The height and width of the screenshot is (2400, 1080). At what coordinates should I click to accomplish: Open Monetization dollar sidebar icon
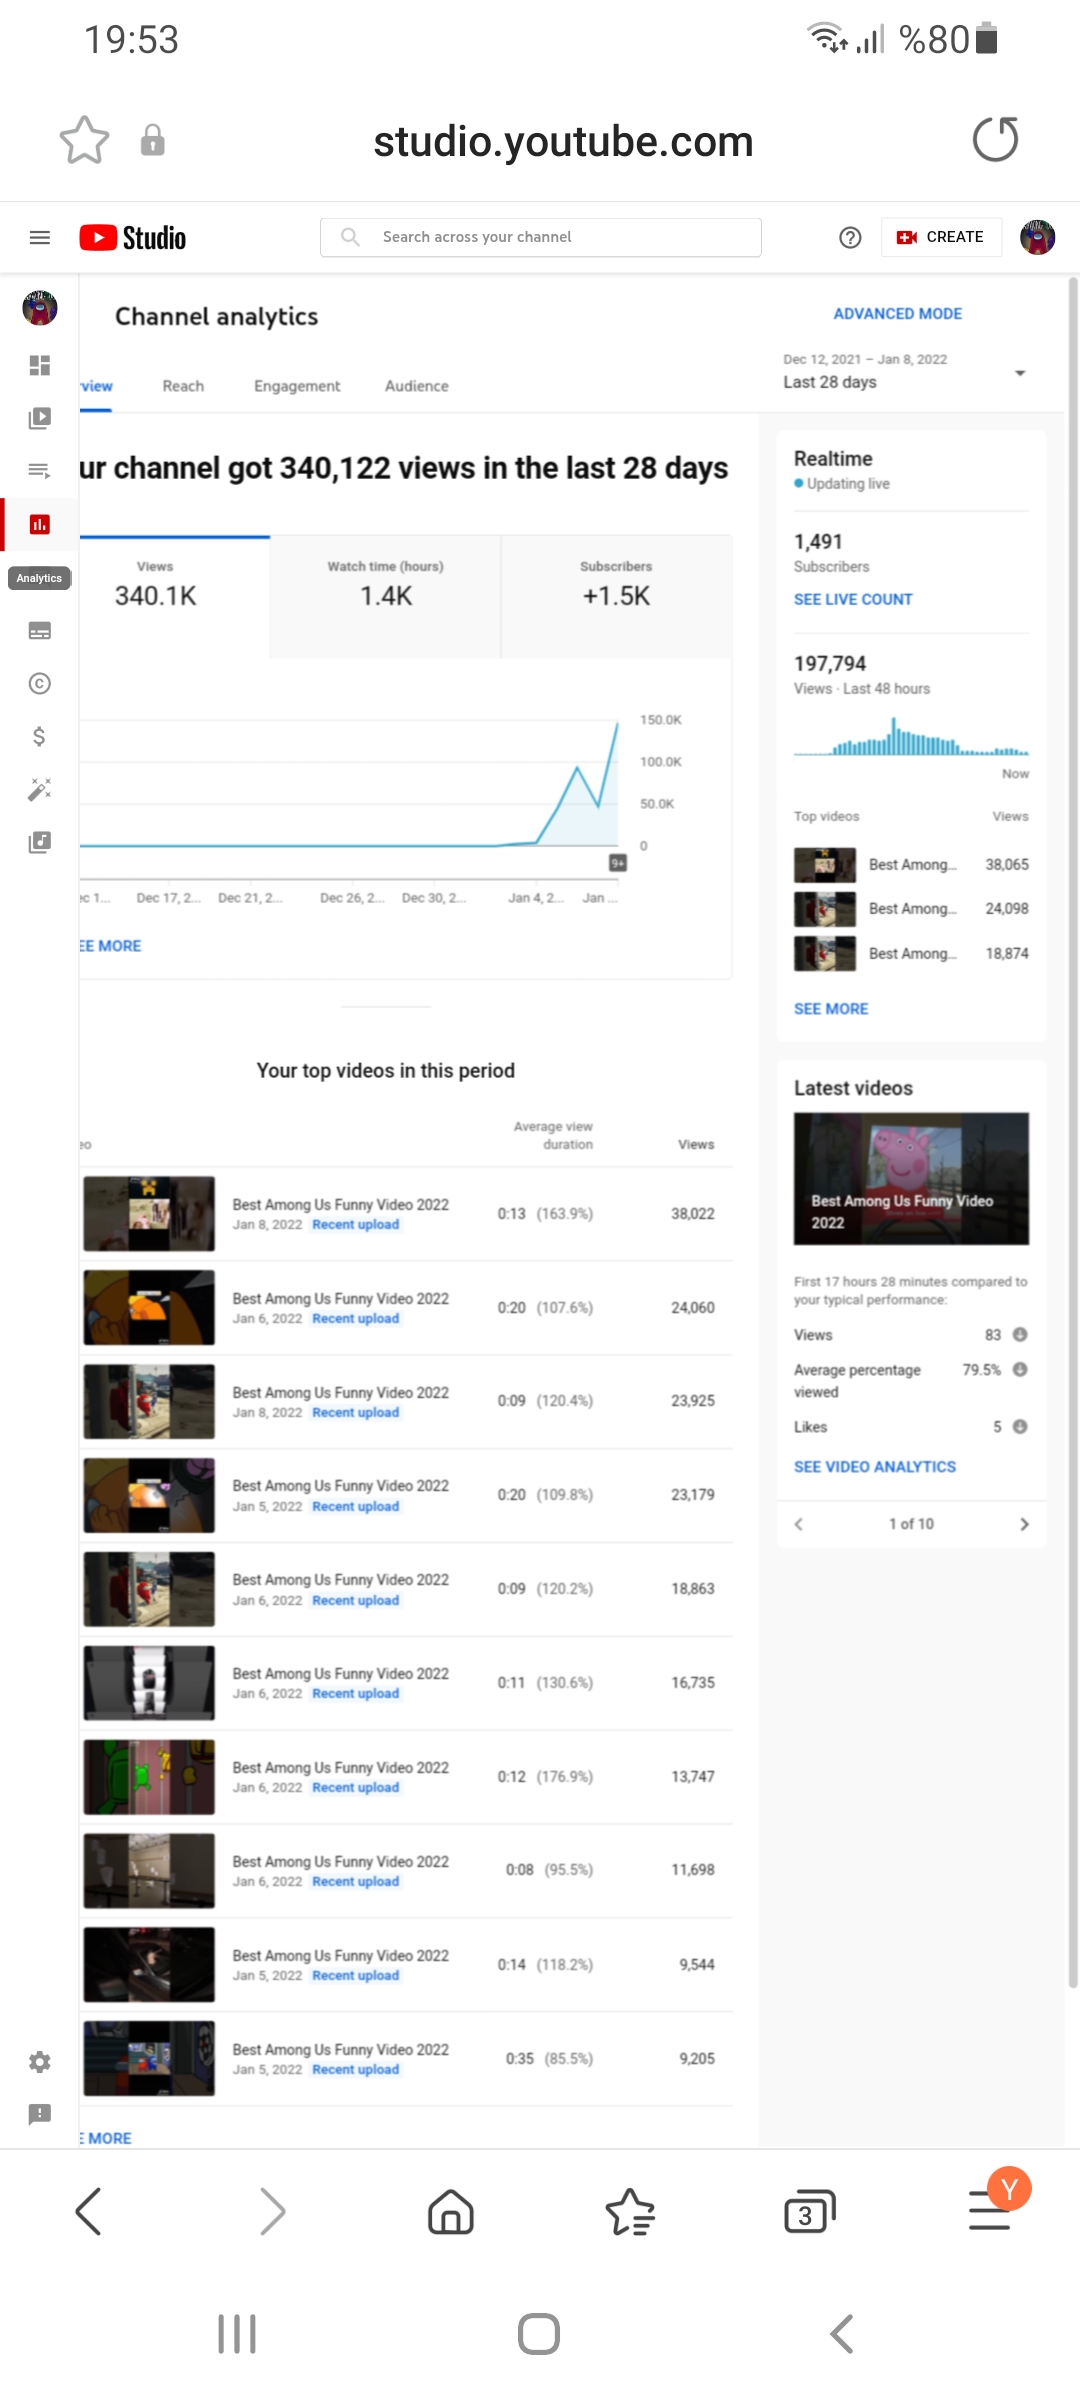[x=40, y=737]
